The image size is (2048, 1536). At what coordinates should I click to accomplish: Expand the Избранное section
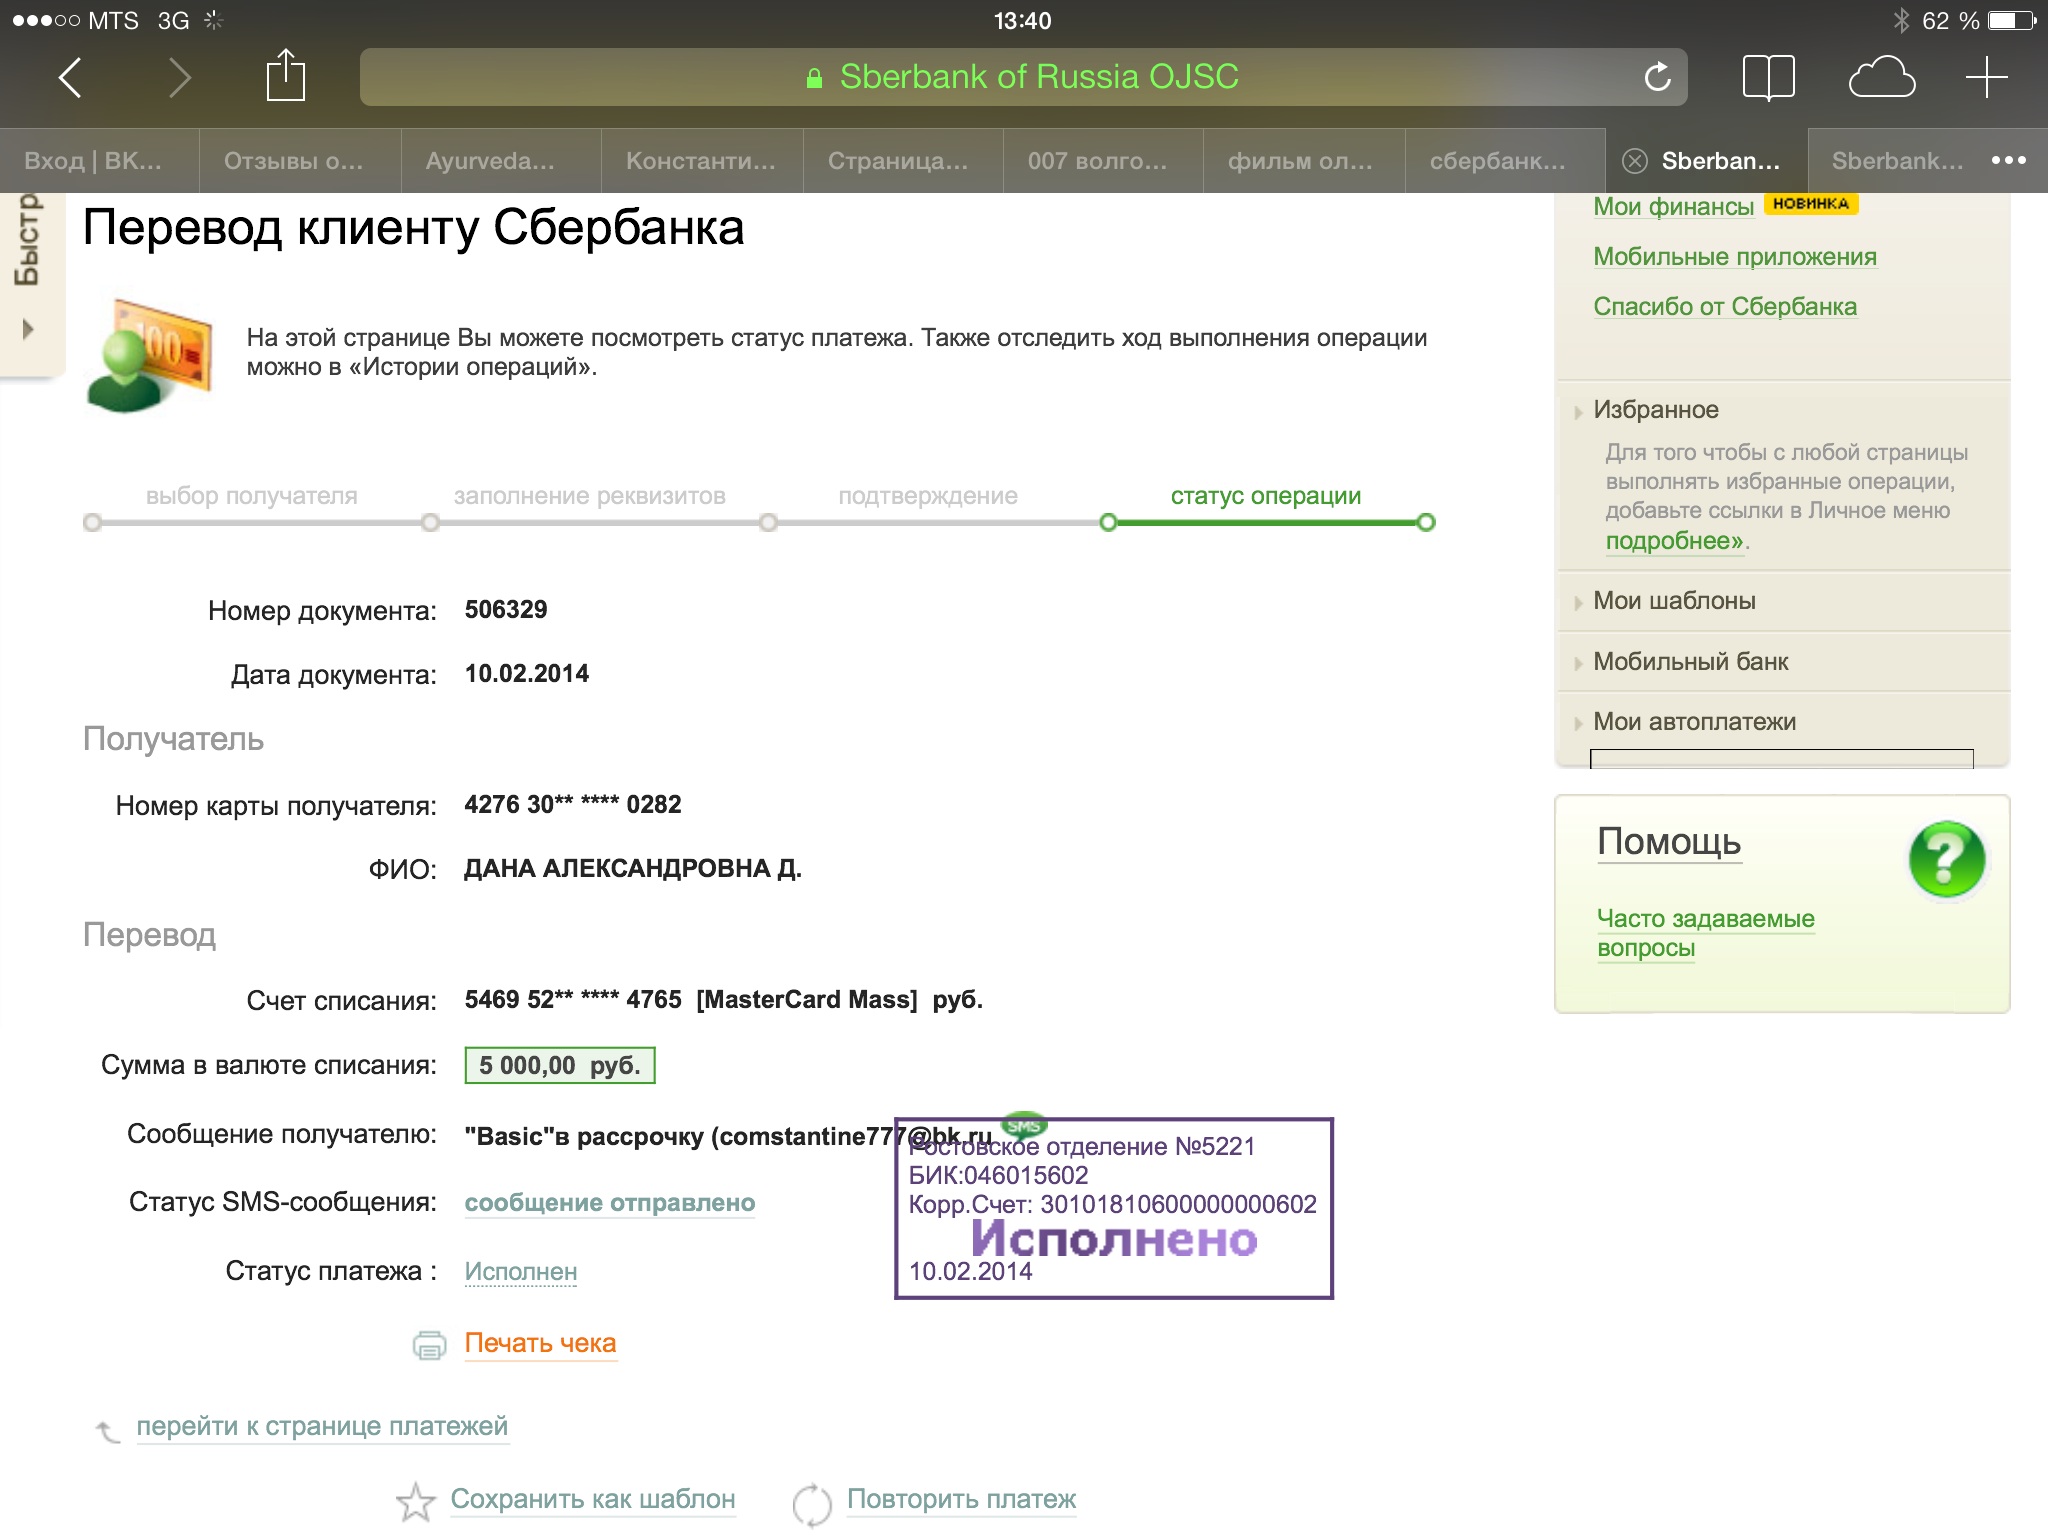1655,410
